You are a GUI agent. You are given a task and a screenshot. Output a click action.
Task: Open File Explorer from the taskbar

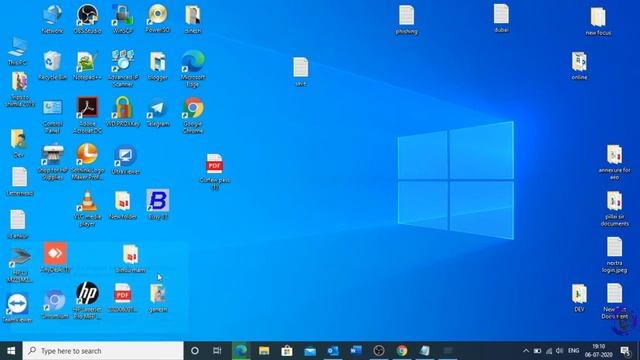[264, 351]
